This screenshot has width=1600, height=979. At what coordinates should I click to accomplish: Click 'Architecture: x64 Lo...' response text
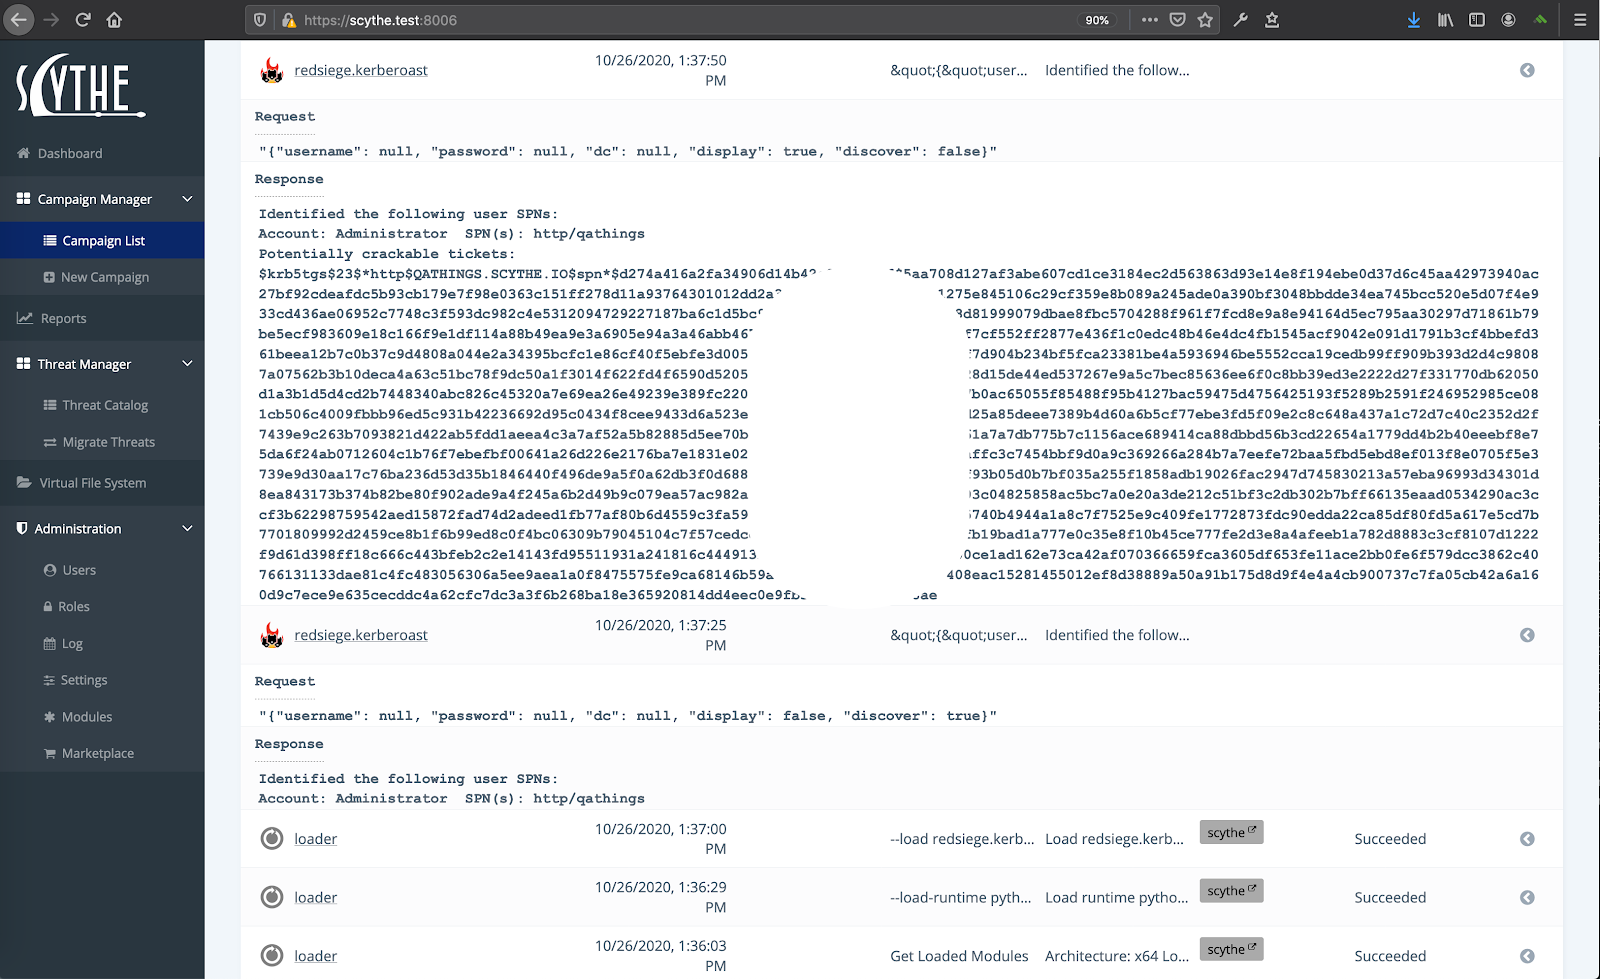[1117, 956]
